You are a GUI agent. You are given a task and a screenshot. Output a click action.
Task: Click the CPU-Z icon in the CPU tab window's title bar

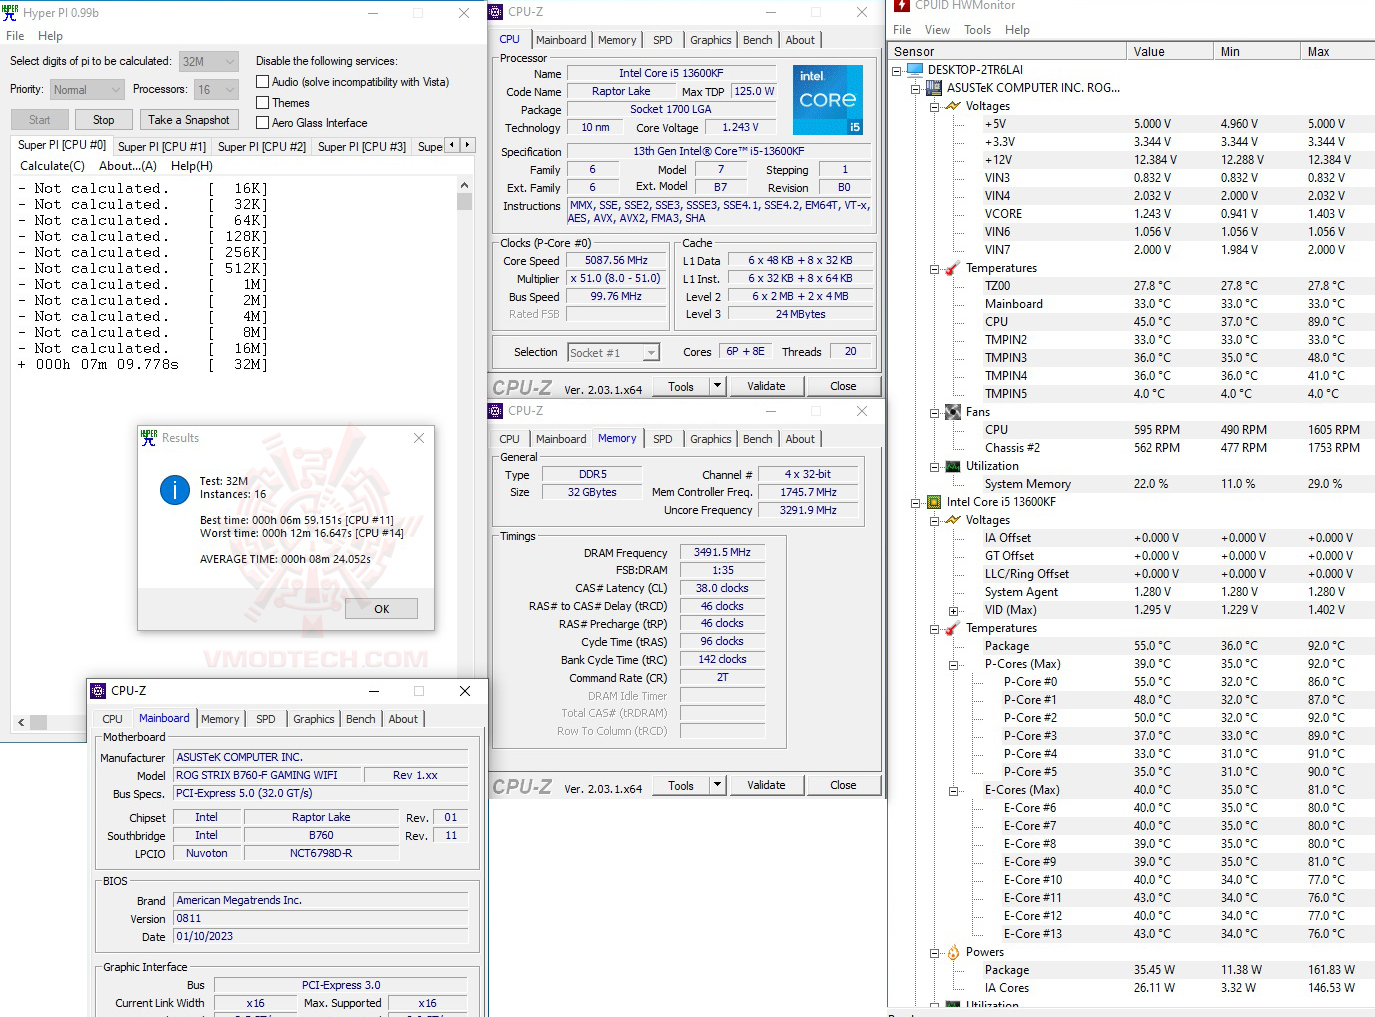coord(496,12)
